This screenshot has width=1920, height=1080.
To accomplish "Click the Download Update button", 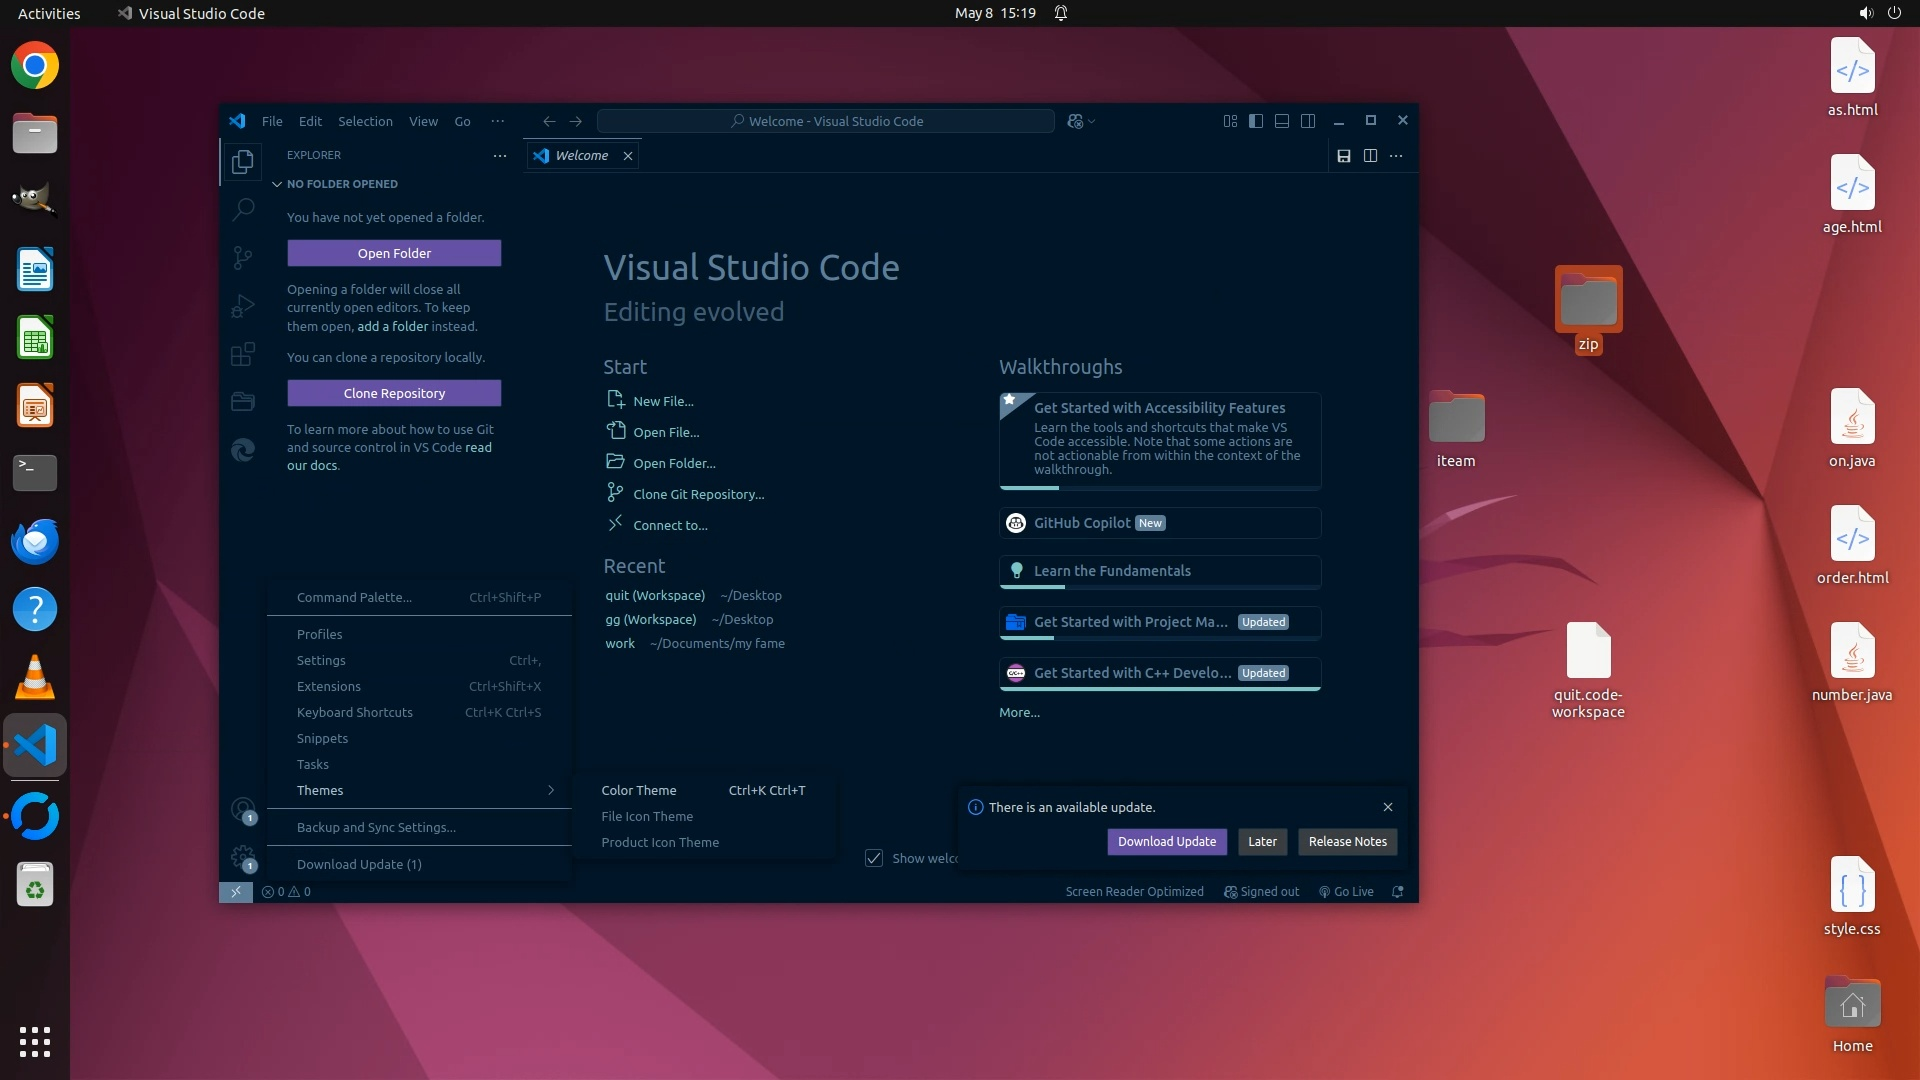I will (1166, 842).
